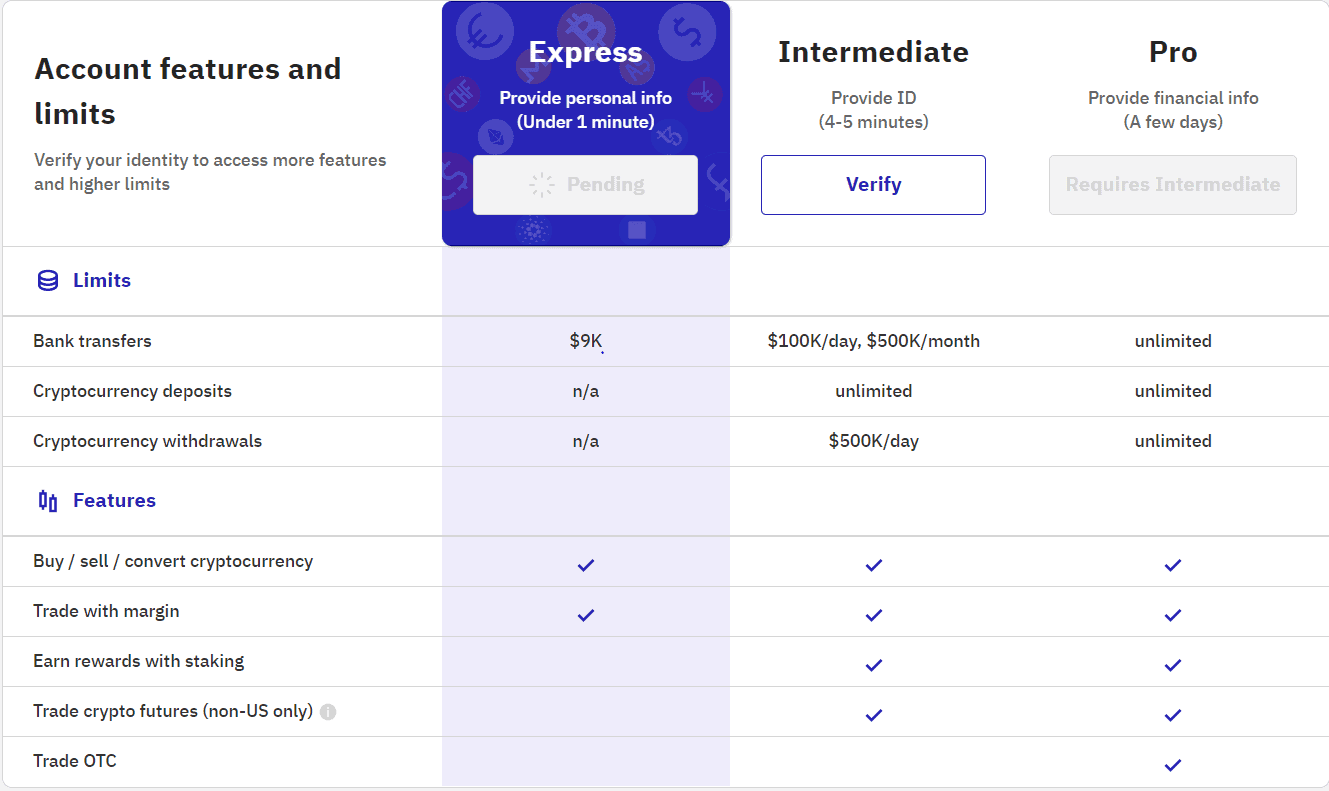
Task: Click the Features section header
Action: tap(114, 501)
